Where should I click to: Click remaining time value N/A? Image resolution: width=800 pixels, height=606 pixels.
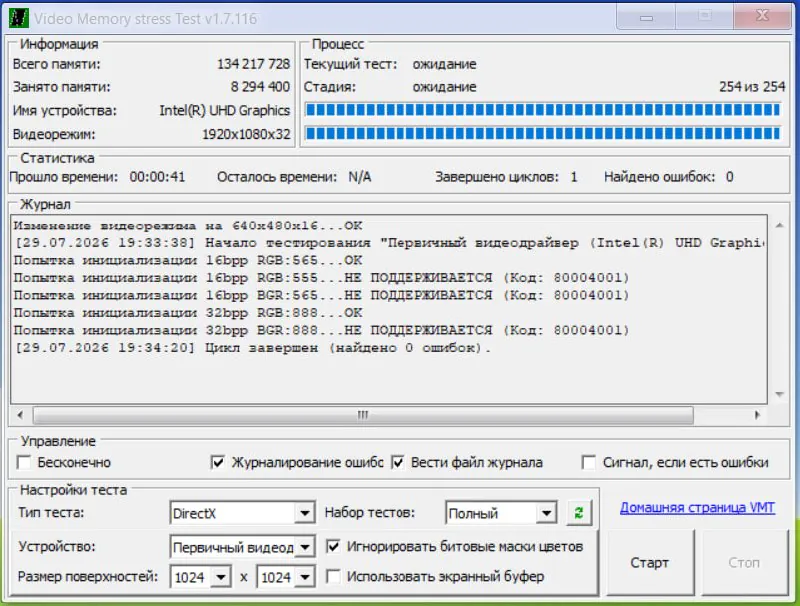tap(360, 177)
